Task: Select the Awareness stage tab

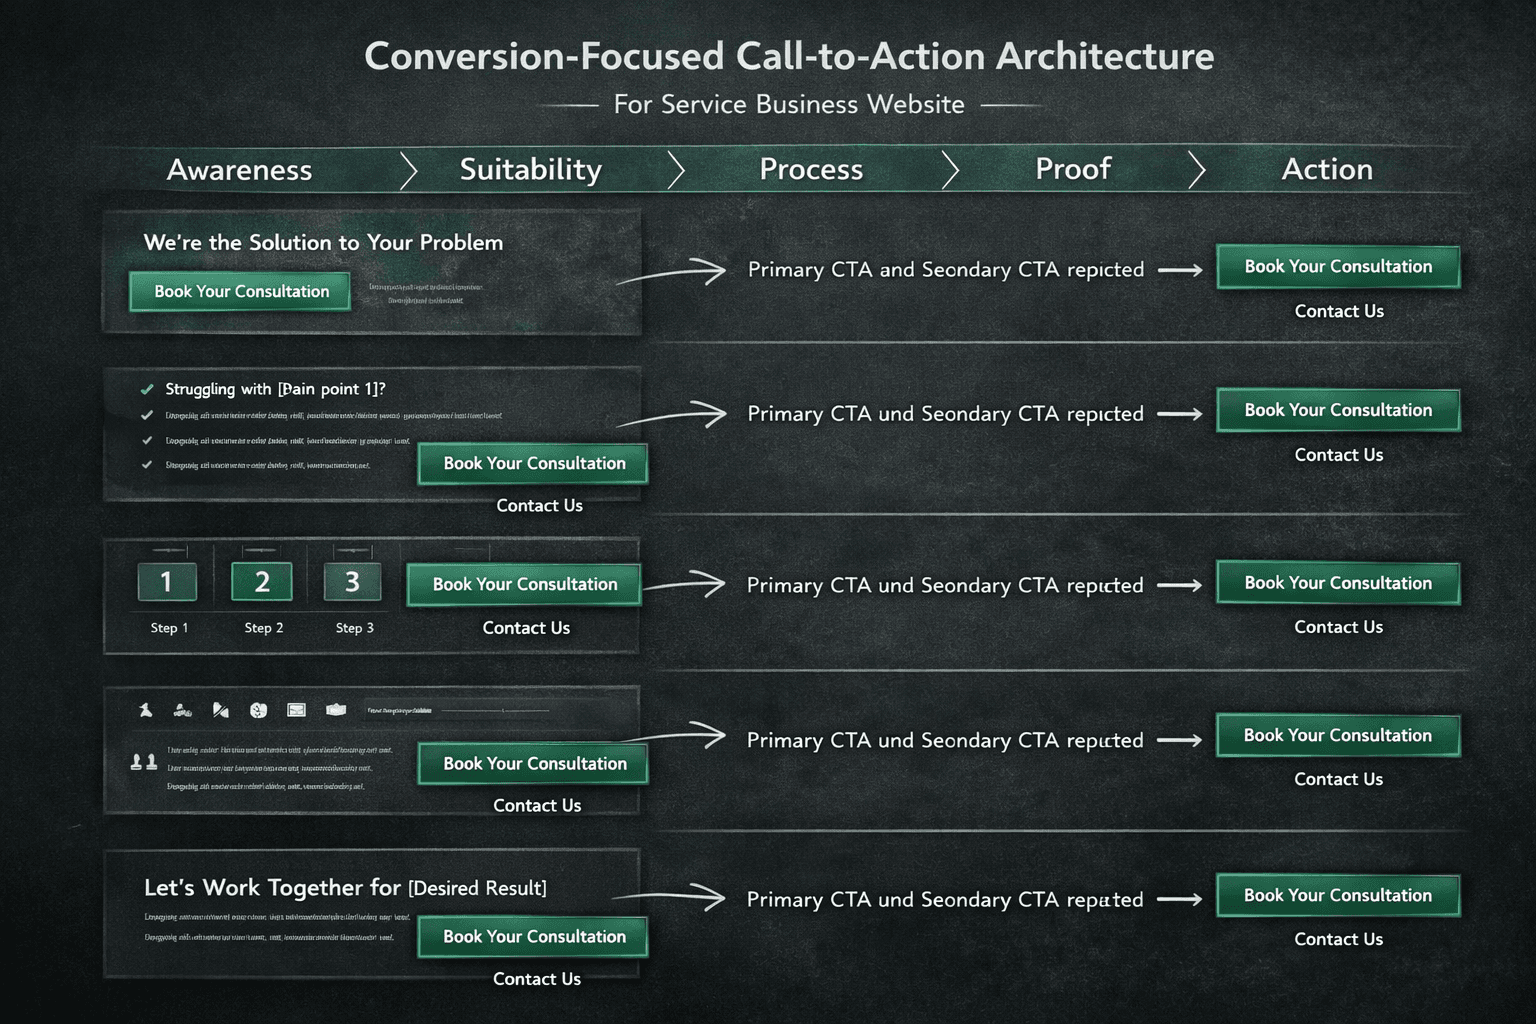Action: click(x=239, y=170)
